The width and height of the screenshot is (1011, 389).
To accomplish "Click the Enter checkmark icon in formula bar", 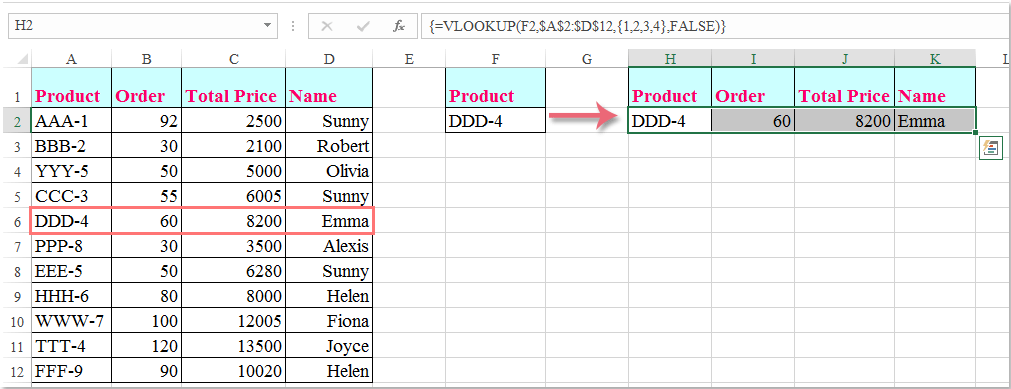I will tap(363, 26).
